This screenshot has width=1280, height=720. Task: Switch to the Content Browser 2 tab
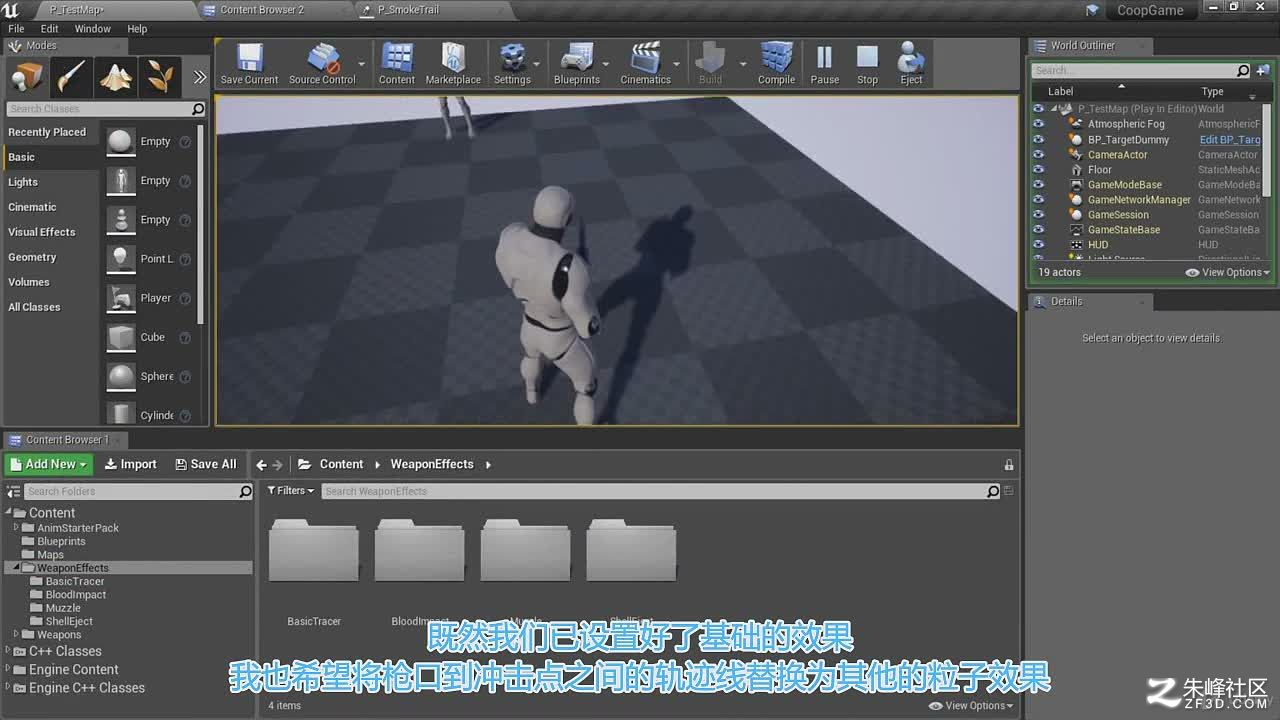262,10
